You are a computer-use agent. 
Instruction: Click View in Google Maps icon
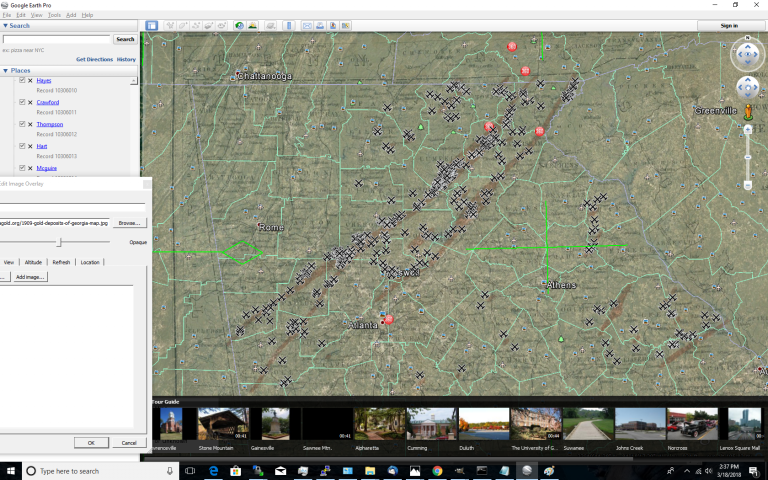pos(346,25)
